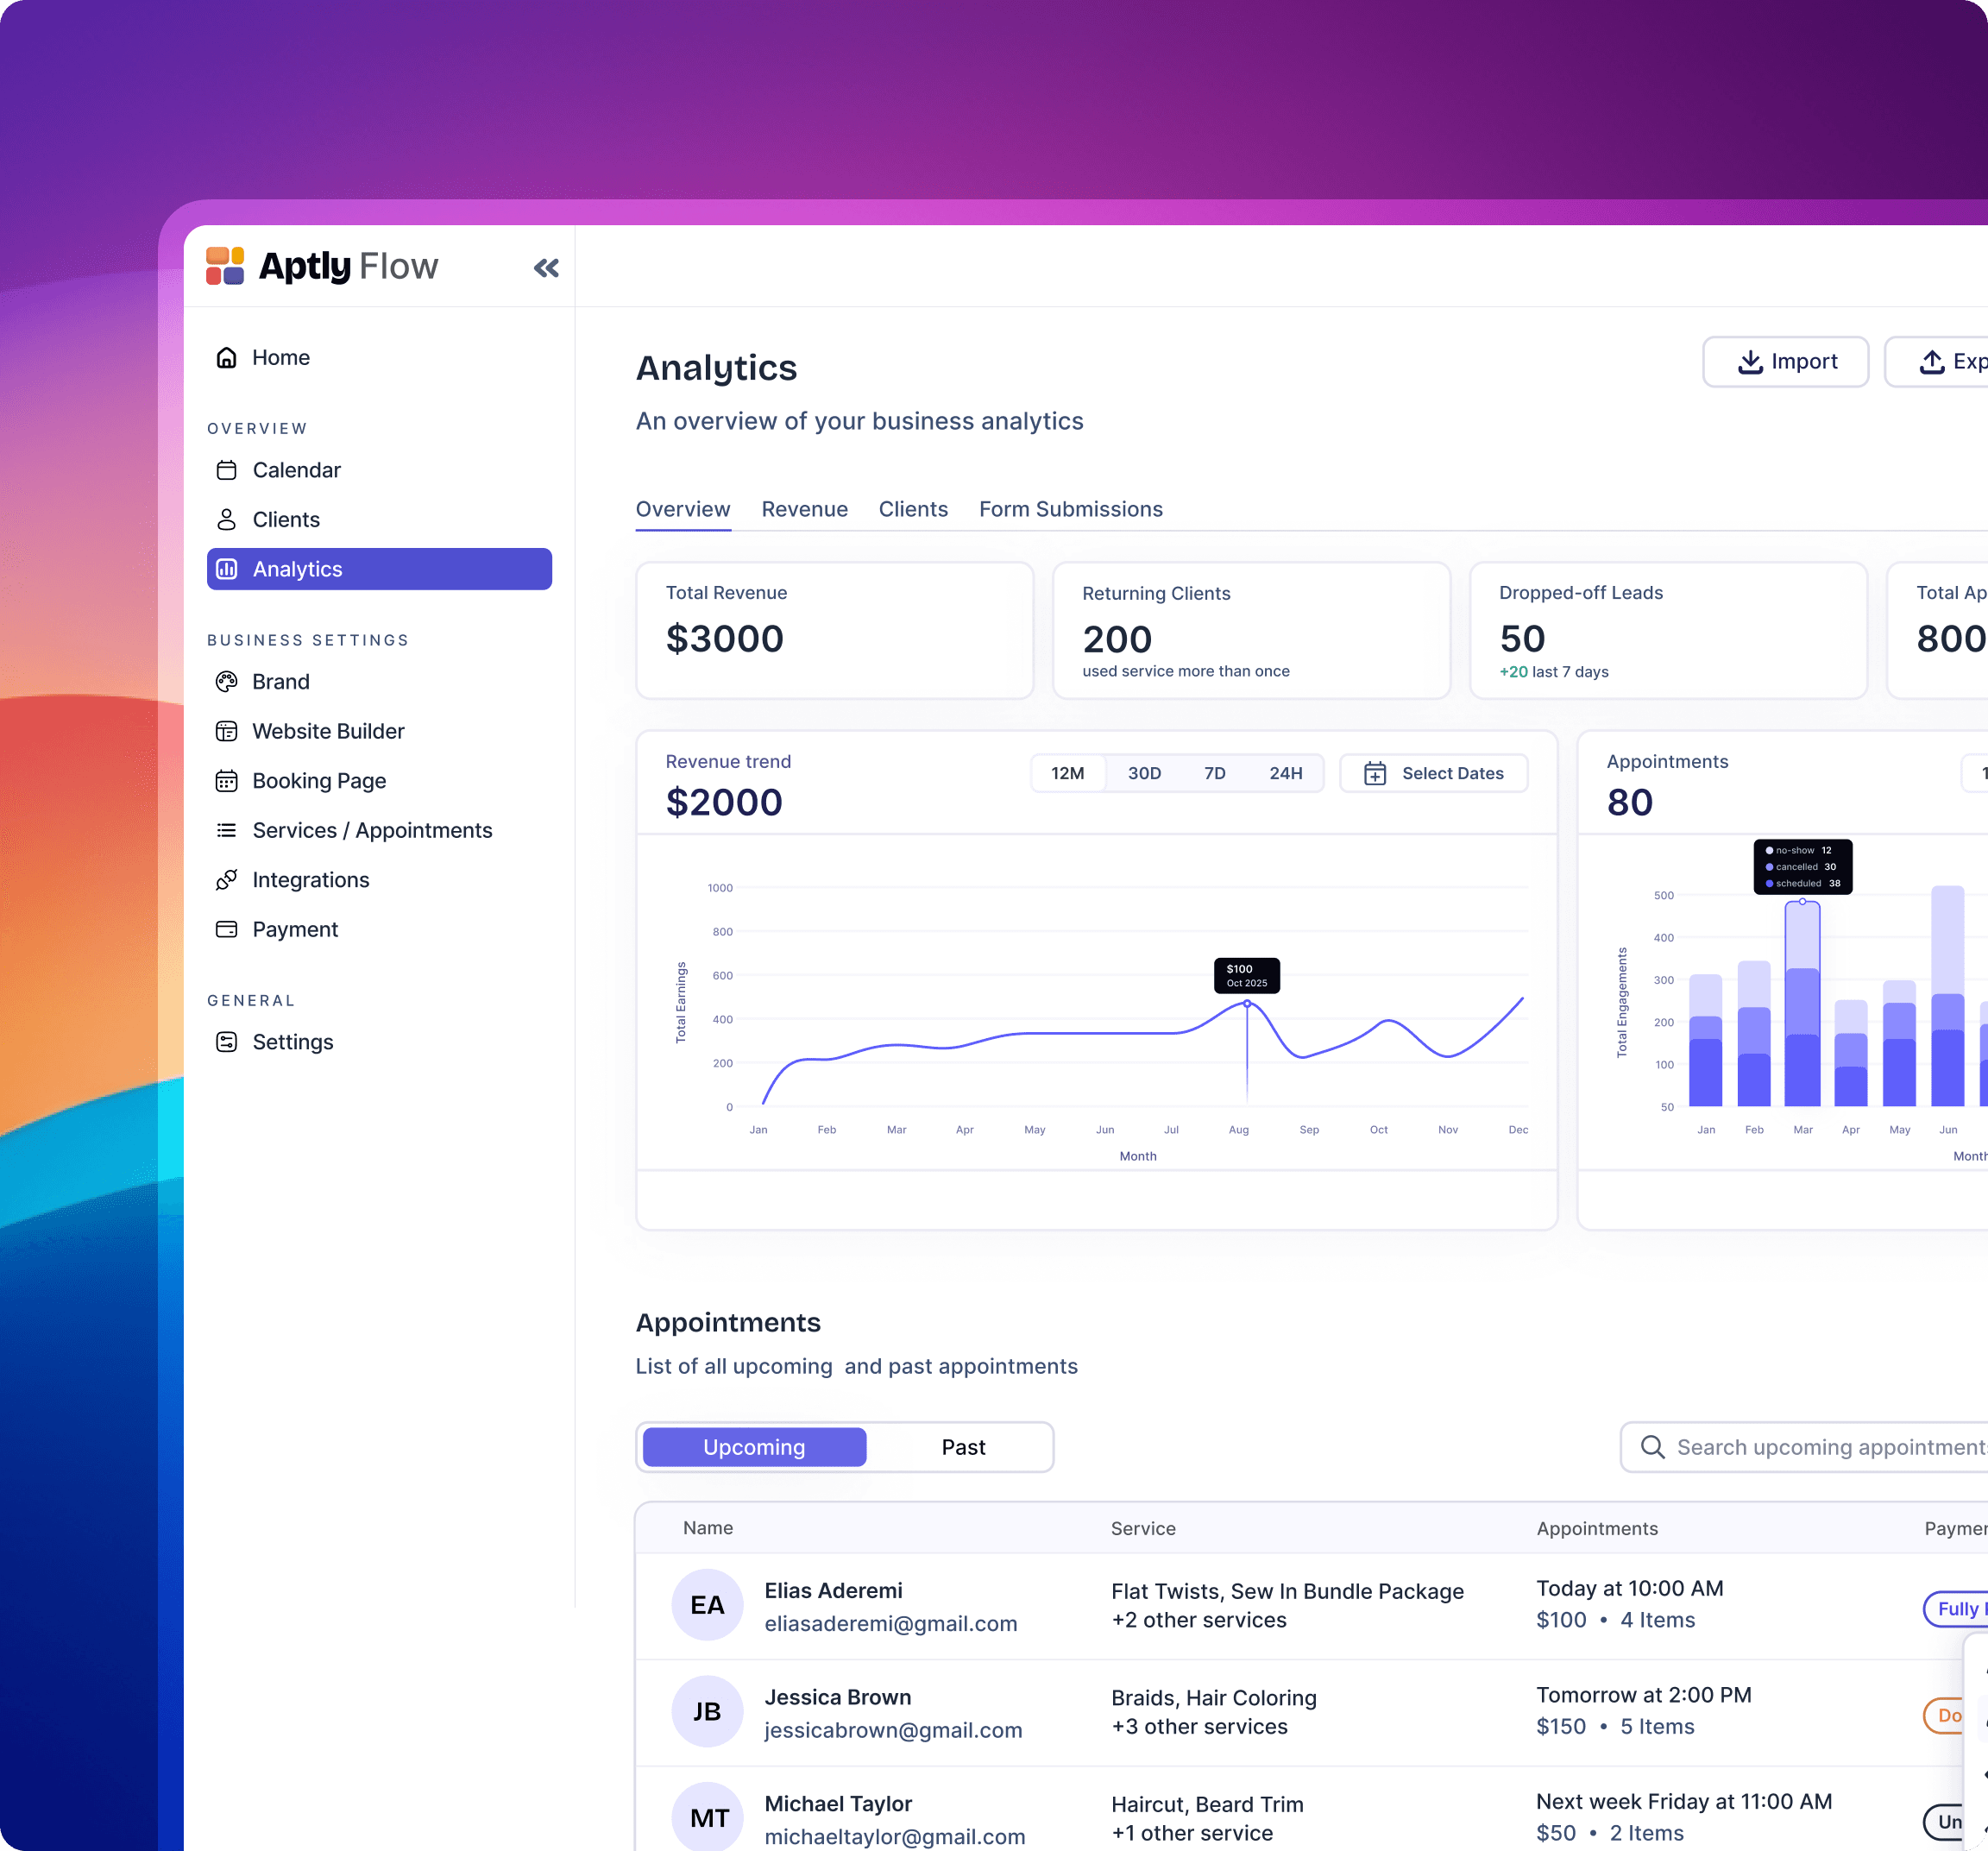Click the Total Revenue card

tap(834, 630)
